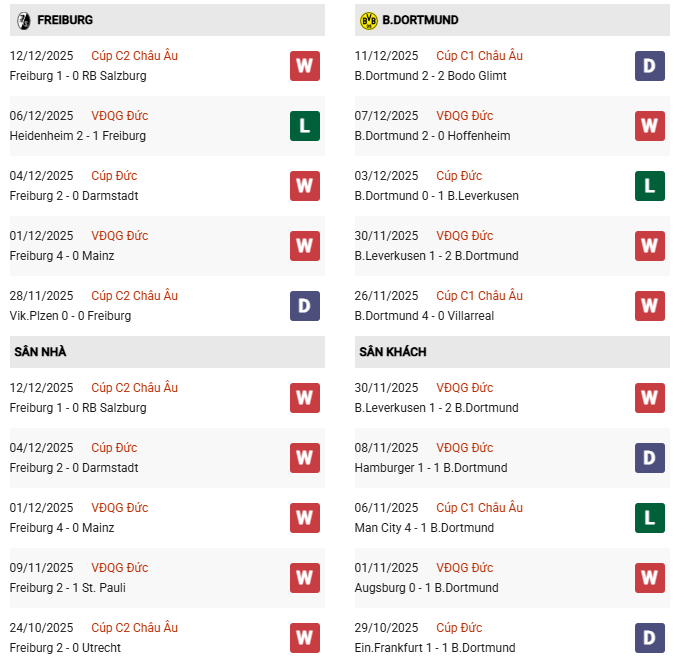
Task: Click green L badge for Heidenheim 2-1 Freiburg
Action: [305, 126]
